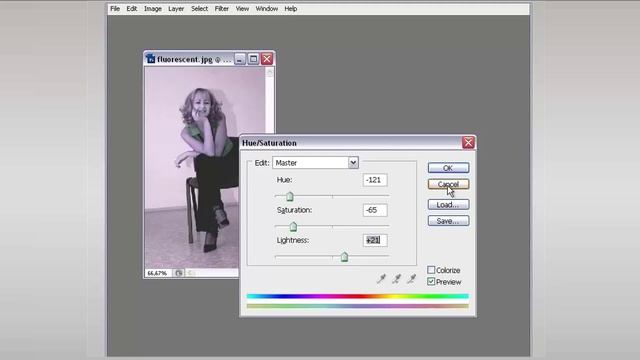
Task: Click the 66.67% zoom level field
Action: pos(159,273)
